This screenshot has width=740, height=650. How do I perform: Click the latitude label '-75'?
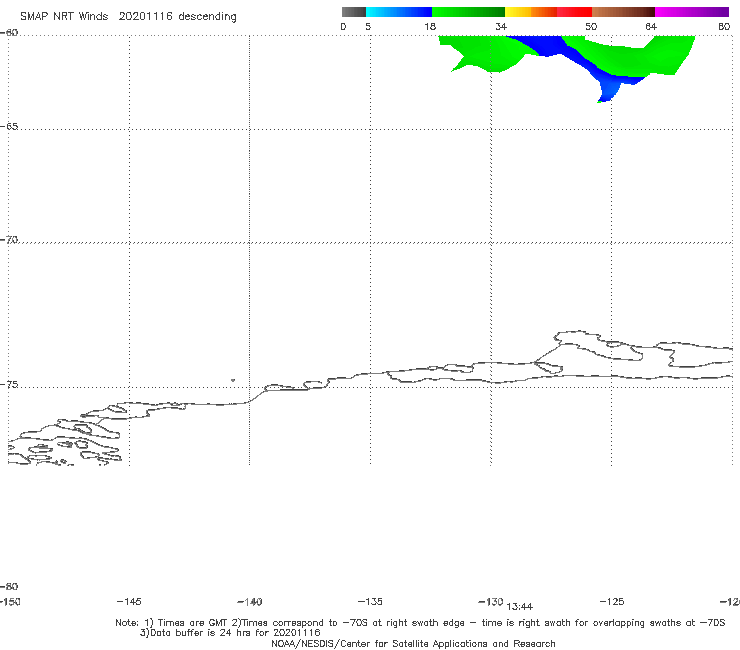[9, 385]
